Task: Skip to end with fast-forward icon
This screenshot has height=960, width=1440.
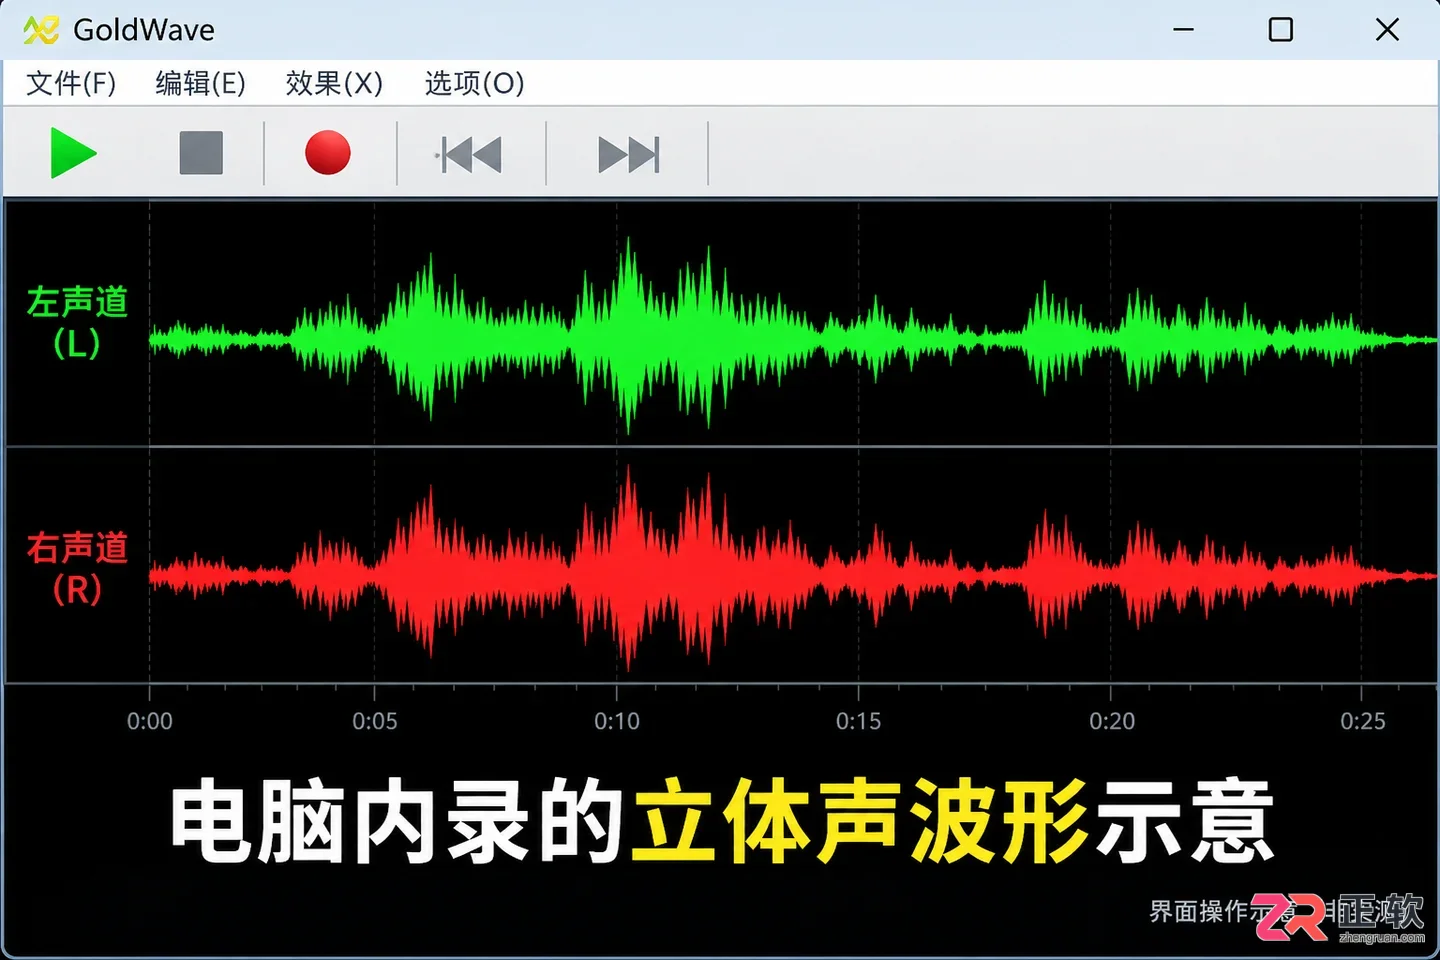Action: (x=629, y=155)
